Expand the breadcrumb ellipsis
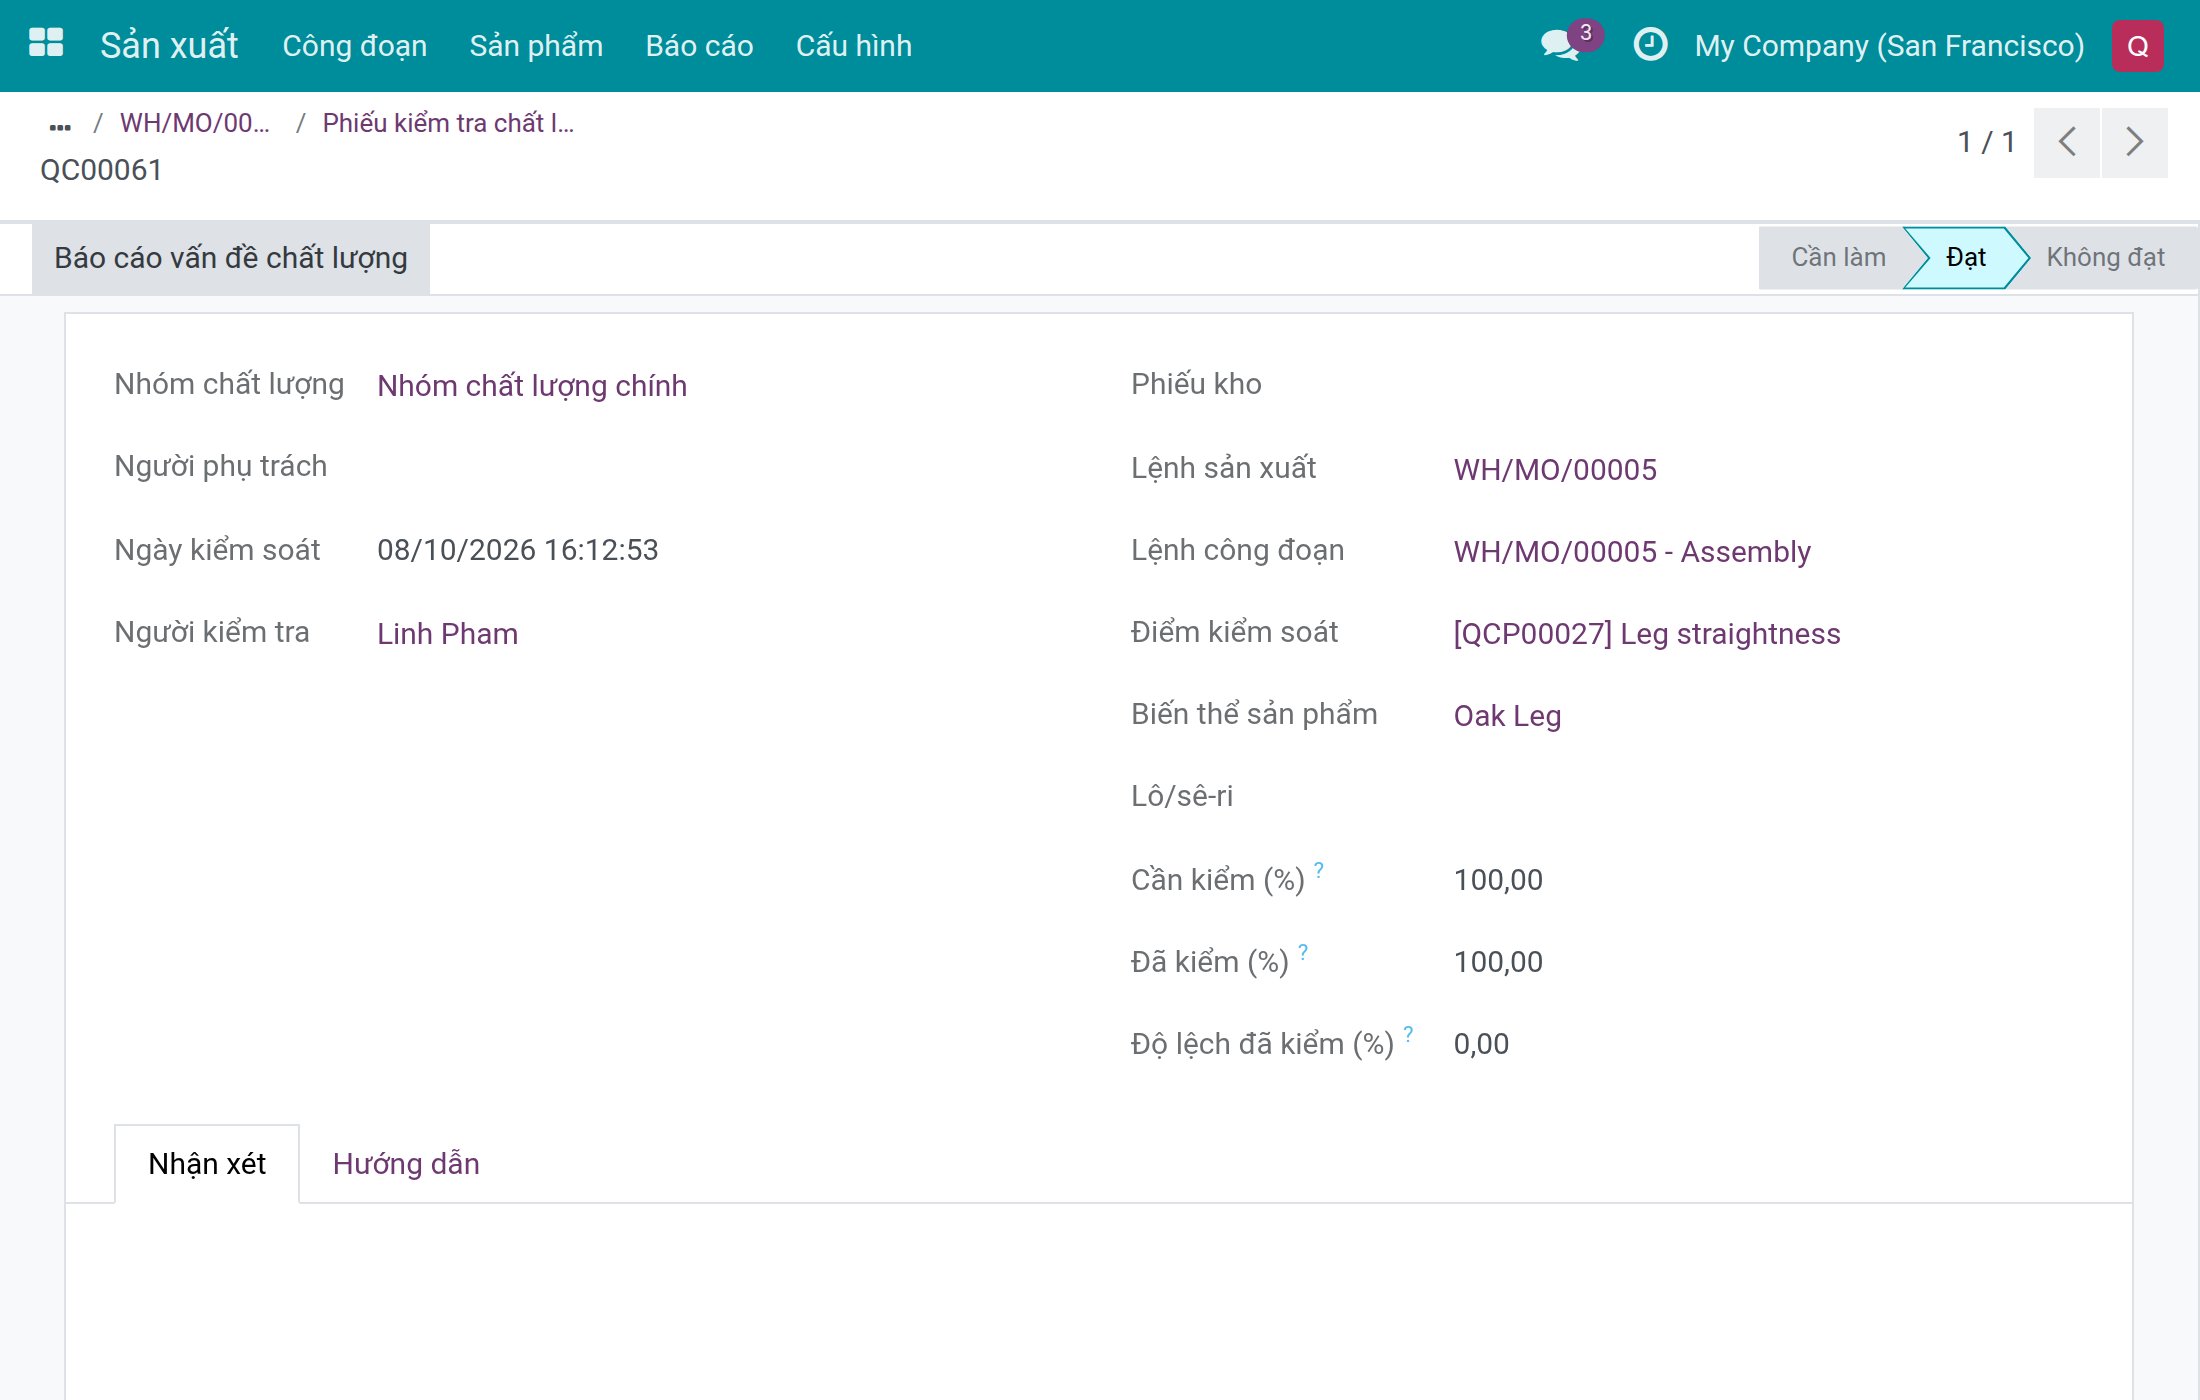This screenshot has height=1400, width=2200. pyautogui.click(x=60, y=125)
